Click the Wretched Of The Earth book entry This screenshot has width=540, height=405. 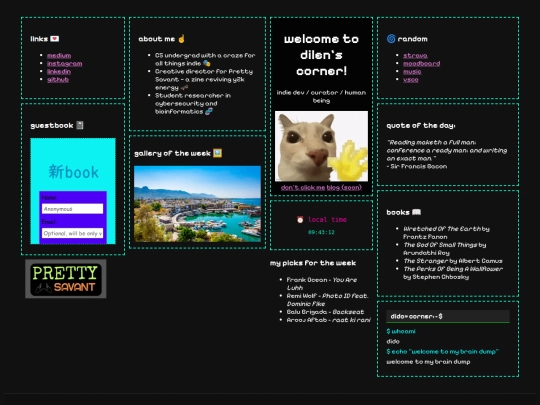point(446,232)
